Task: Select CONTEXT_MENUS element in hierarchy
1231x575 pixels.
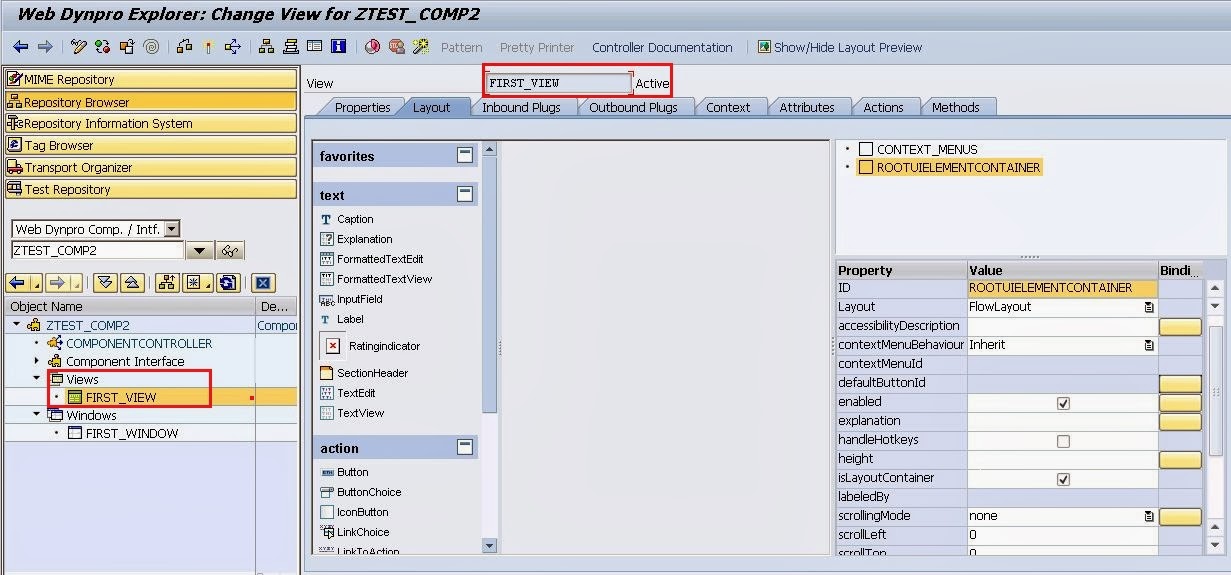Action: [x=927, y=149]
